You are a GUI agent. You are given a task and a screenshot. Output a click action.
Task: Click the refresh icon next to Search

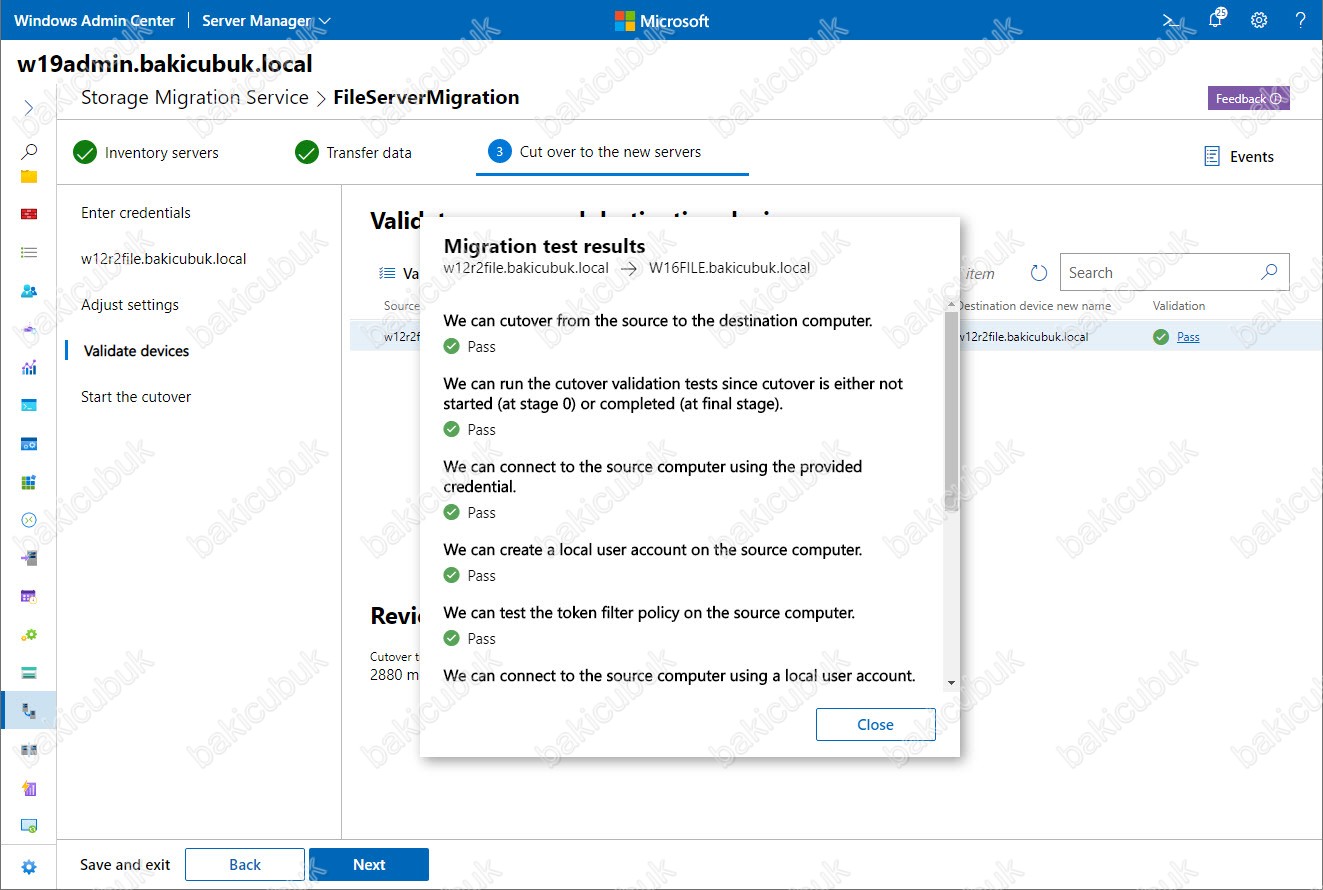tap(1038, 273)
